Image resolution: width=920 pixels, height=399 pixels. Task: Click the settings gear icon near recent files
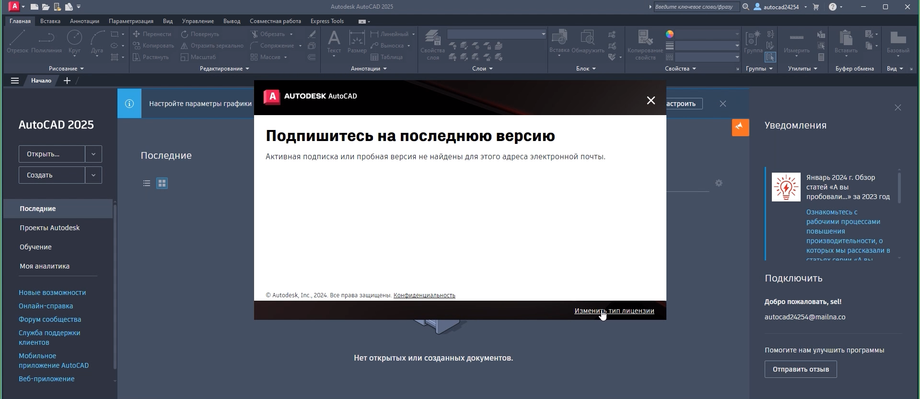pos(719,183)
